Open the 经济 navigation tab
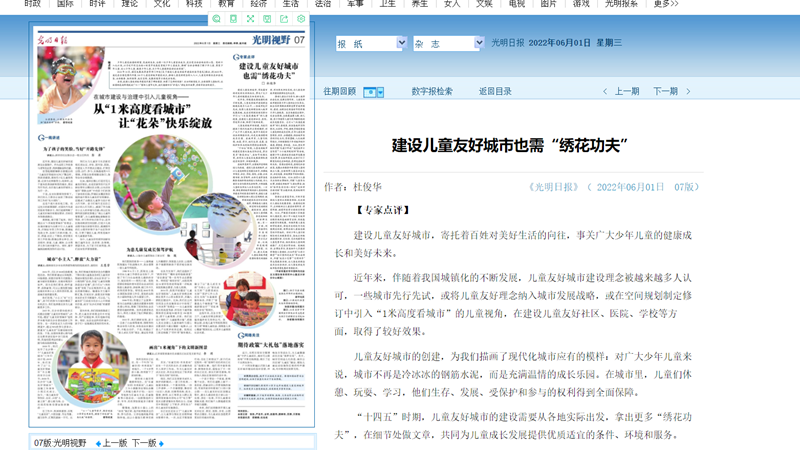Image resolution: width=800 pixels, height=450 pixels. point(259,4)
